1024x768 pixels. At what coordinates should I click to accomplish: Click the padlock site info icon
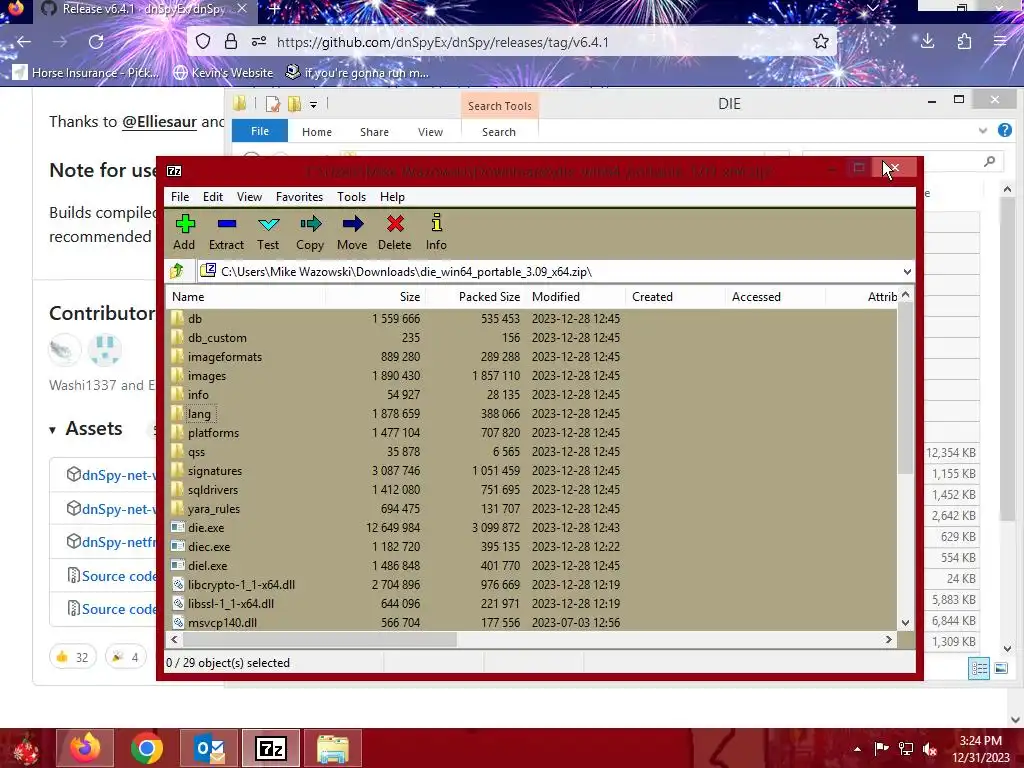pos(231,42)
